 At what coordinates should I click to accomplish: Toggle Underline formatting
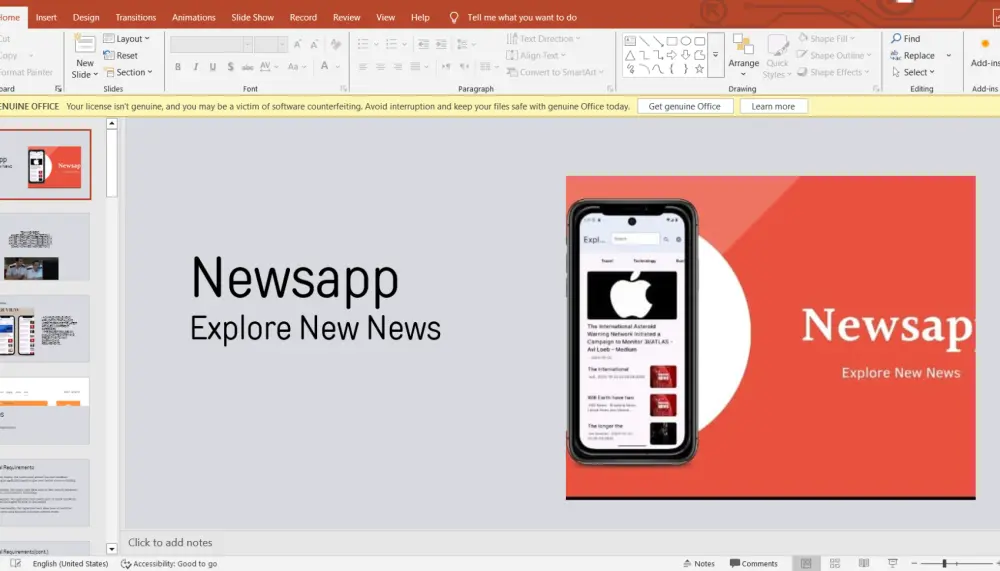[212, 66]
